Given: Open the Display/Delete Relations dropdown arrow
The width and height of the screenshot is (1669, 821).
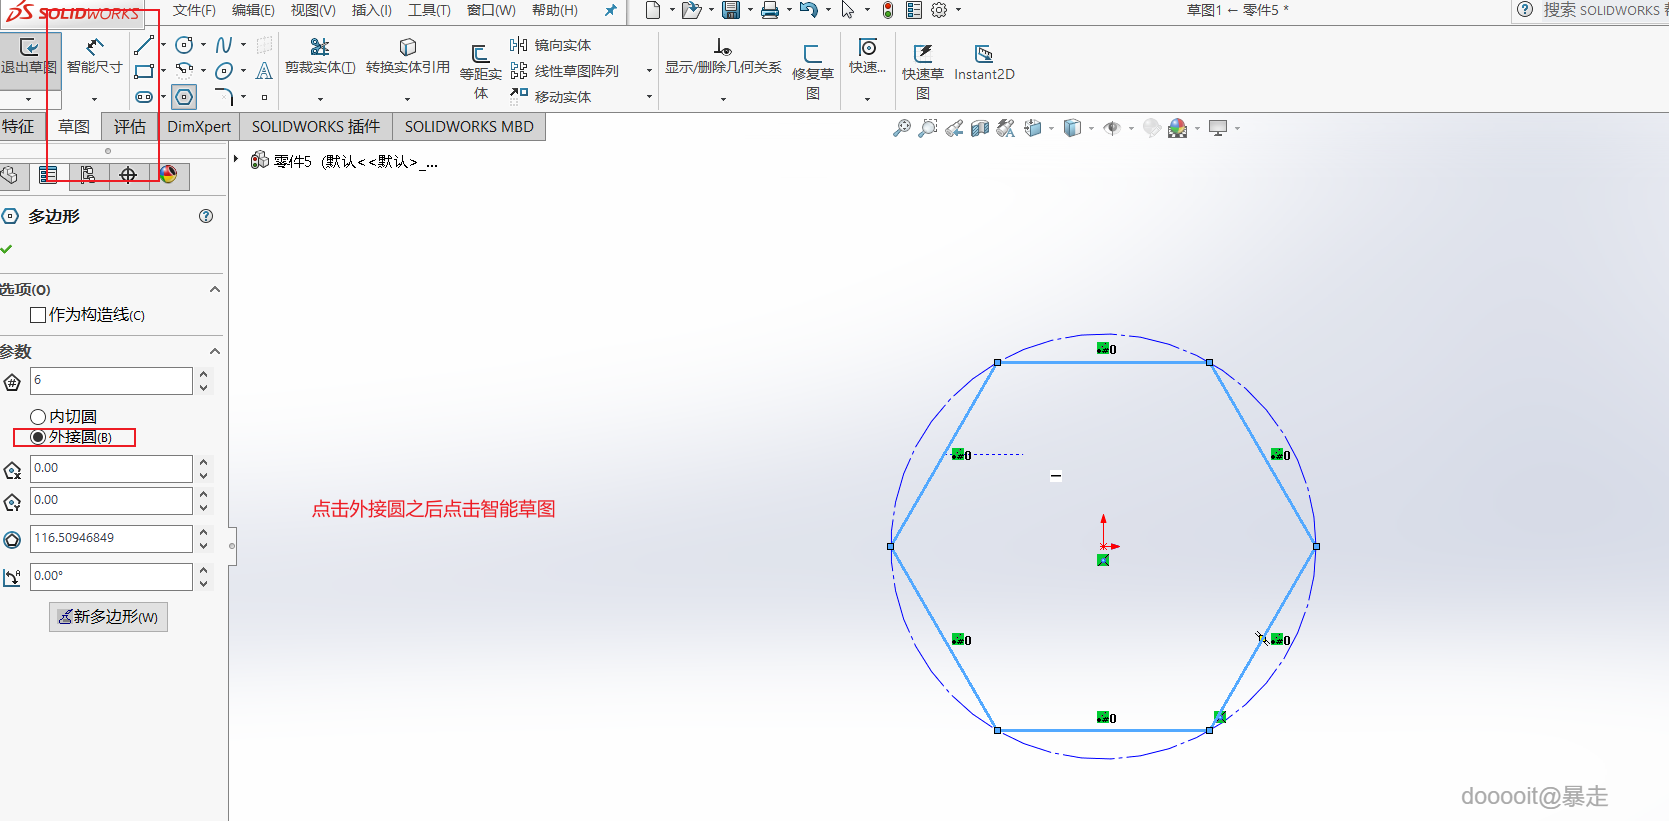Looking at the screenshot, I should coord(723,99).
